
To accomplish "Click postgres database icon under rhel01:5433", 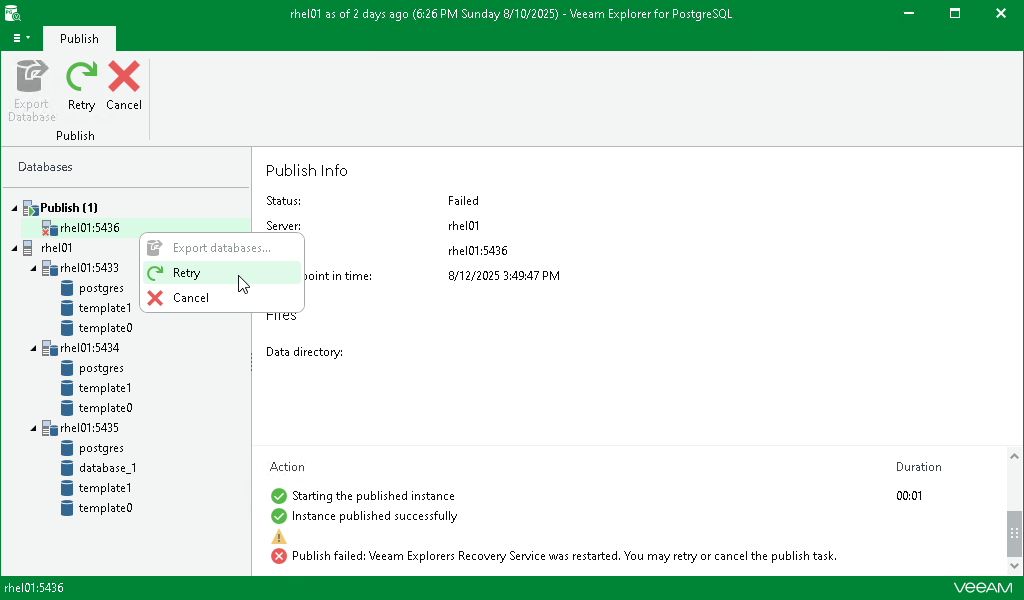I will point(67,288).
